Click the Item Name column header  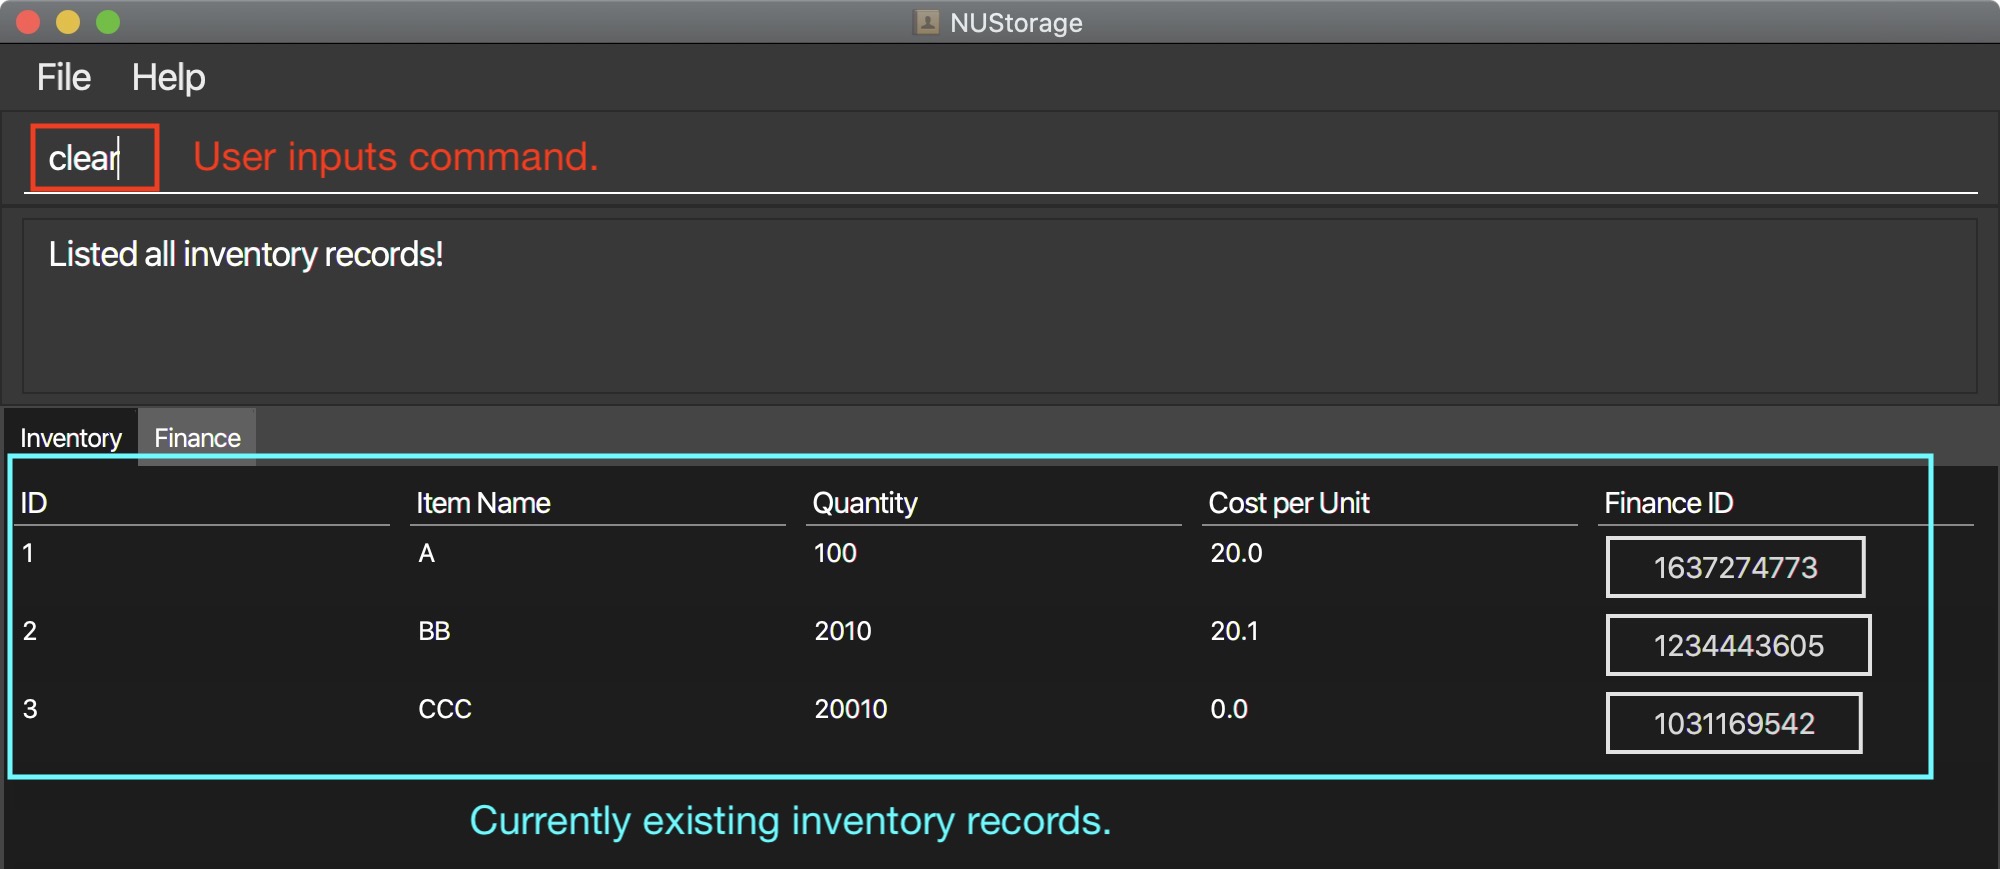(483, 503)
